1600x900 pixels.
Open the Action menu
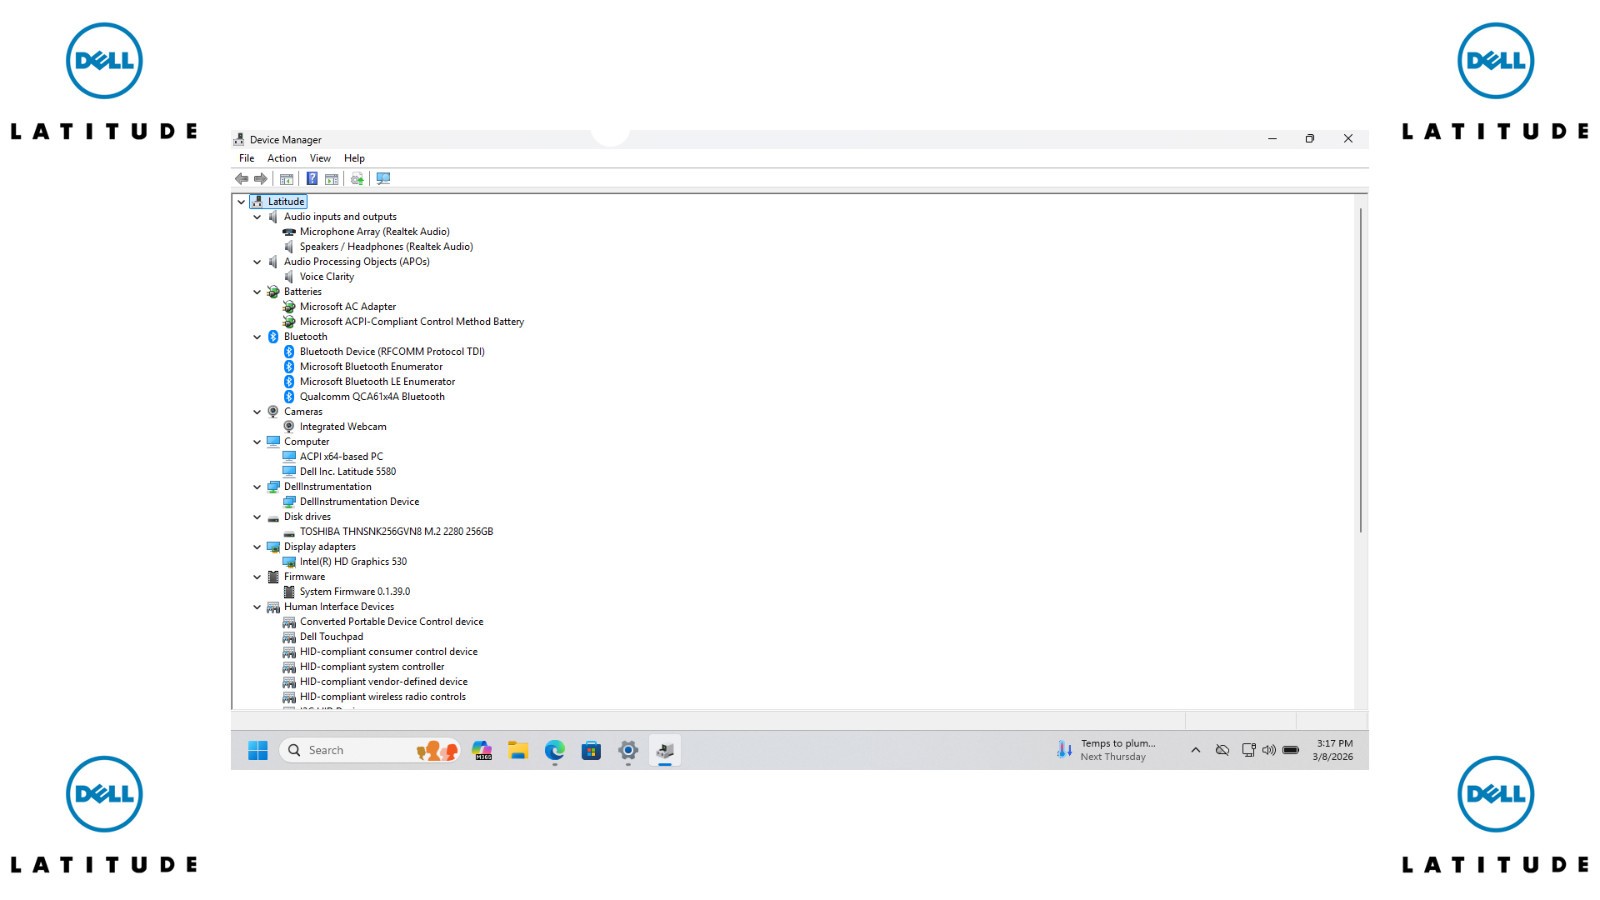click(x=282, y=158)
